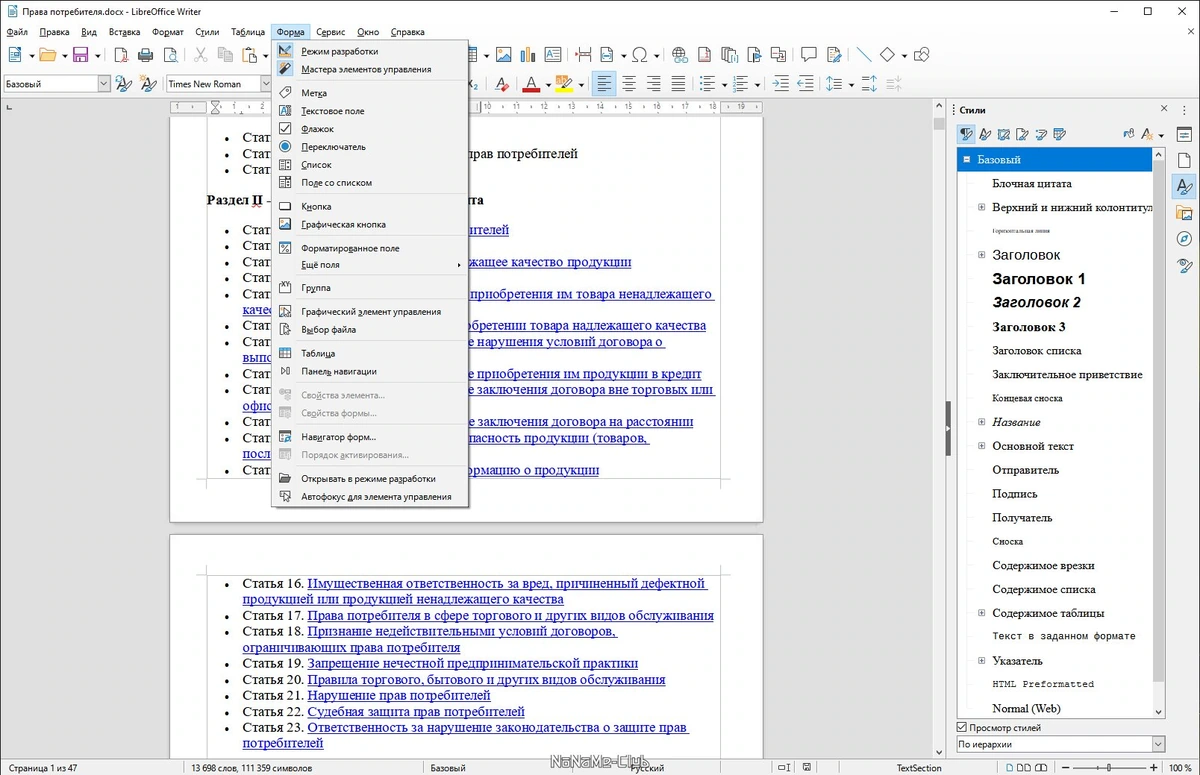Center-align text with toolbar icon
The image size is (1200, 775).
(628, 84)
